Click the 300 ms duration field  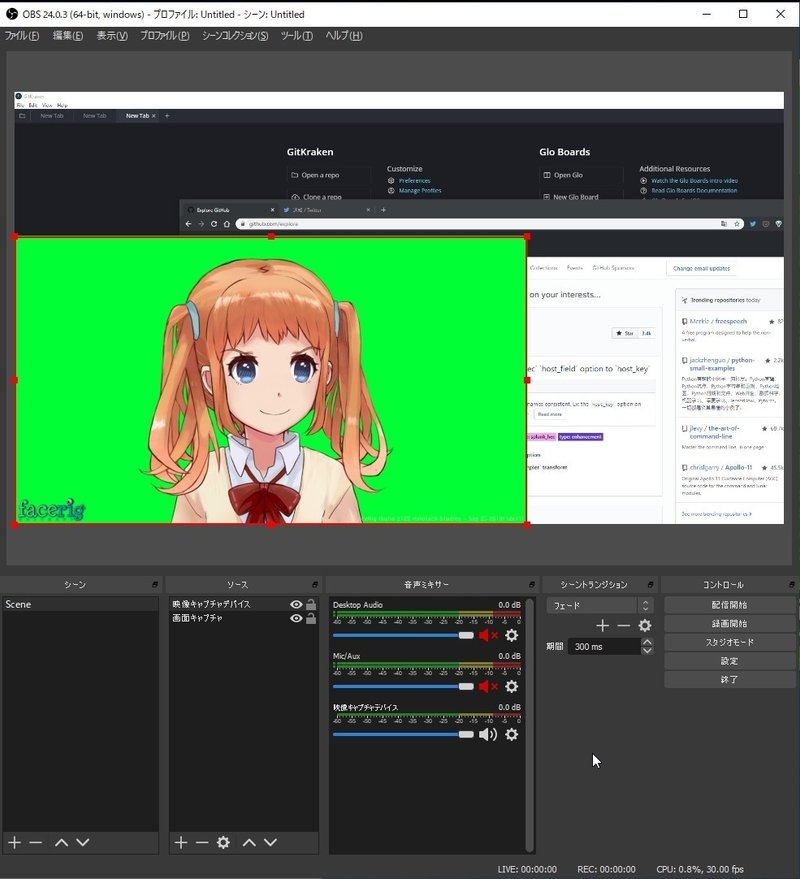click(604, 646)
